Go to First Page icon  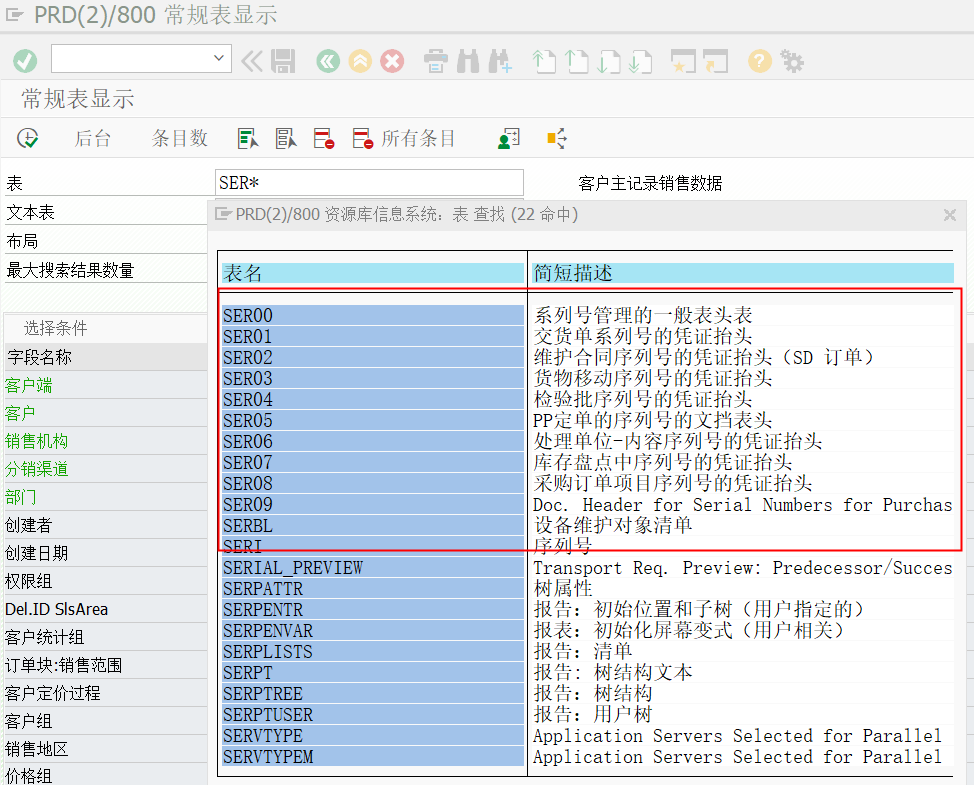[544, 61]
